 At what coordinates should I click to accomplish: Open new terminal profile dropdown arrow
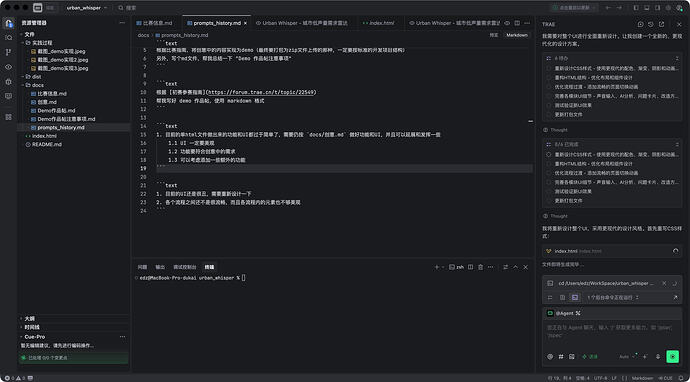click(x=443, y=267)
